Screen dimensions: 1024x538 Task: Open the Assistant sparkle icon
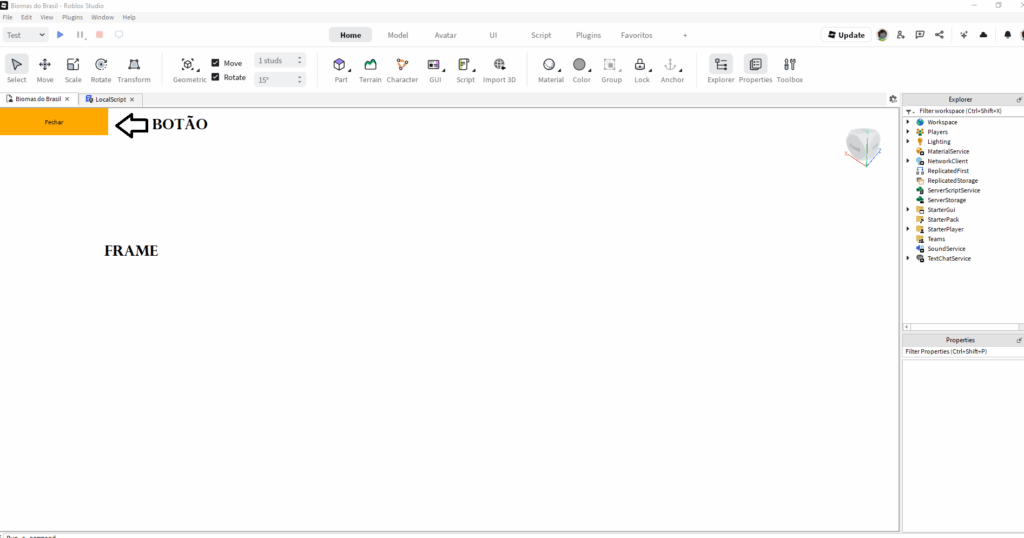(964, 35)
